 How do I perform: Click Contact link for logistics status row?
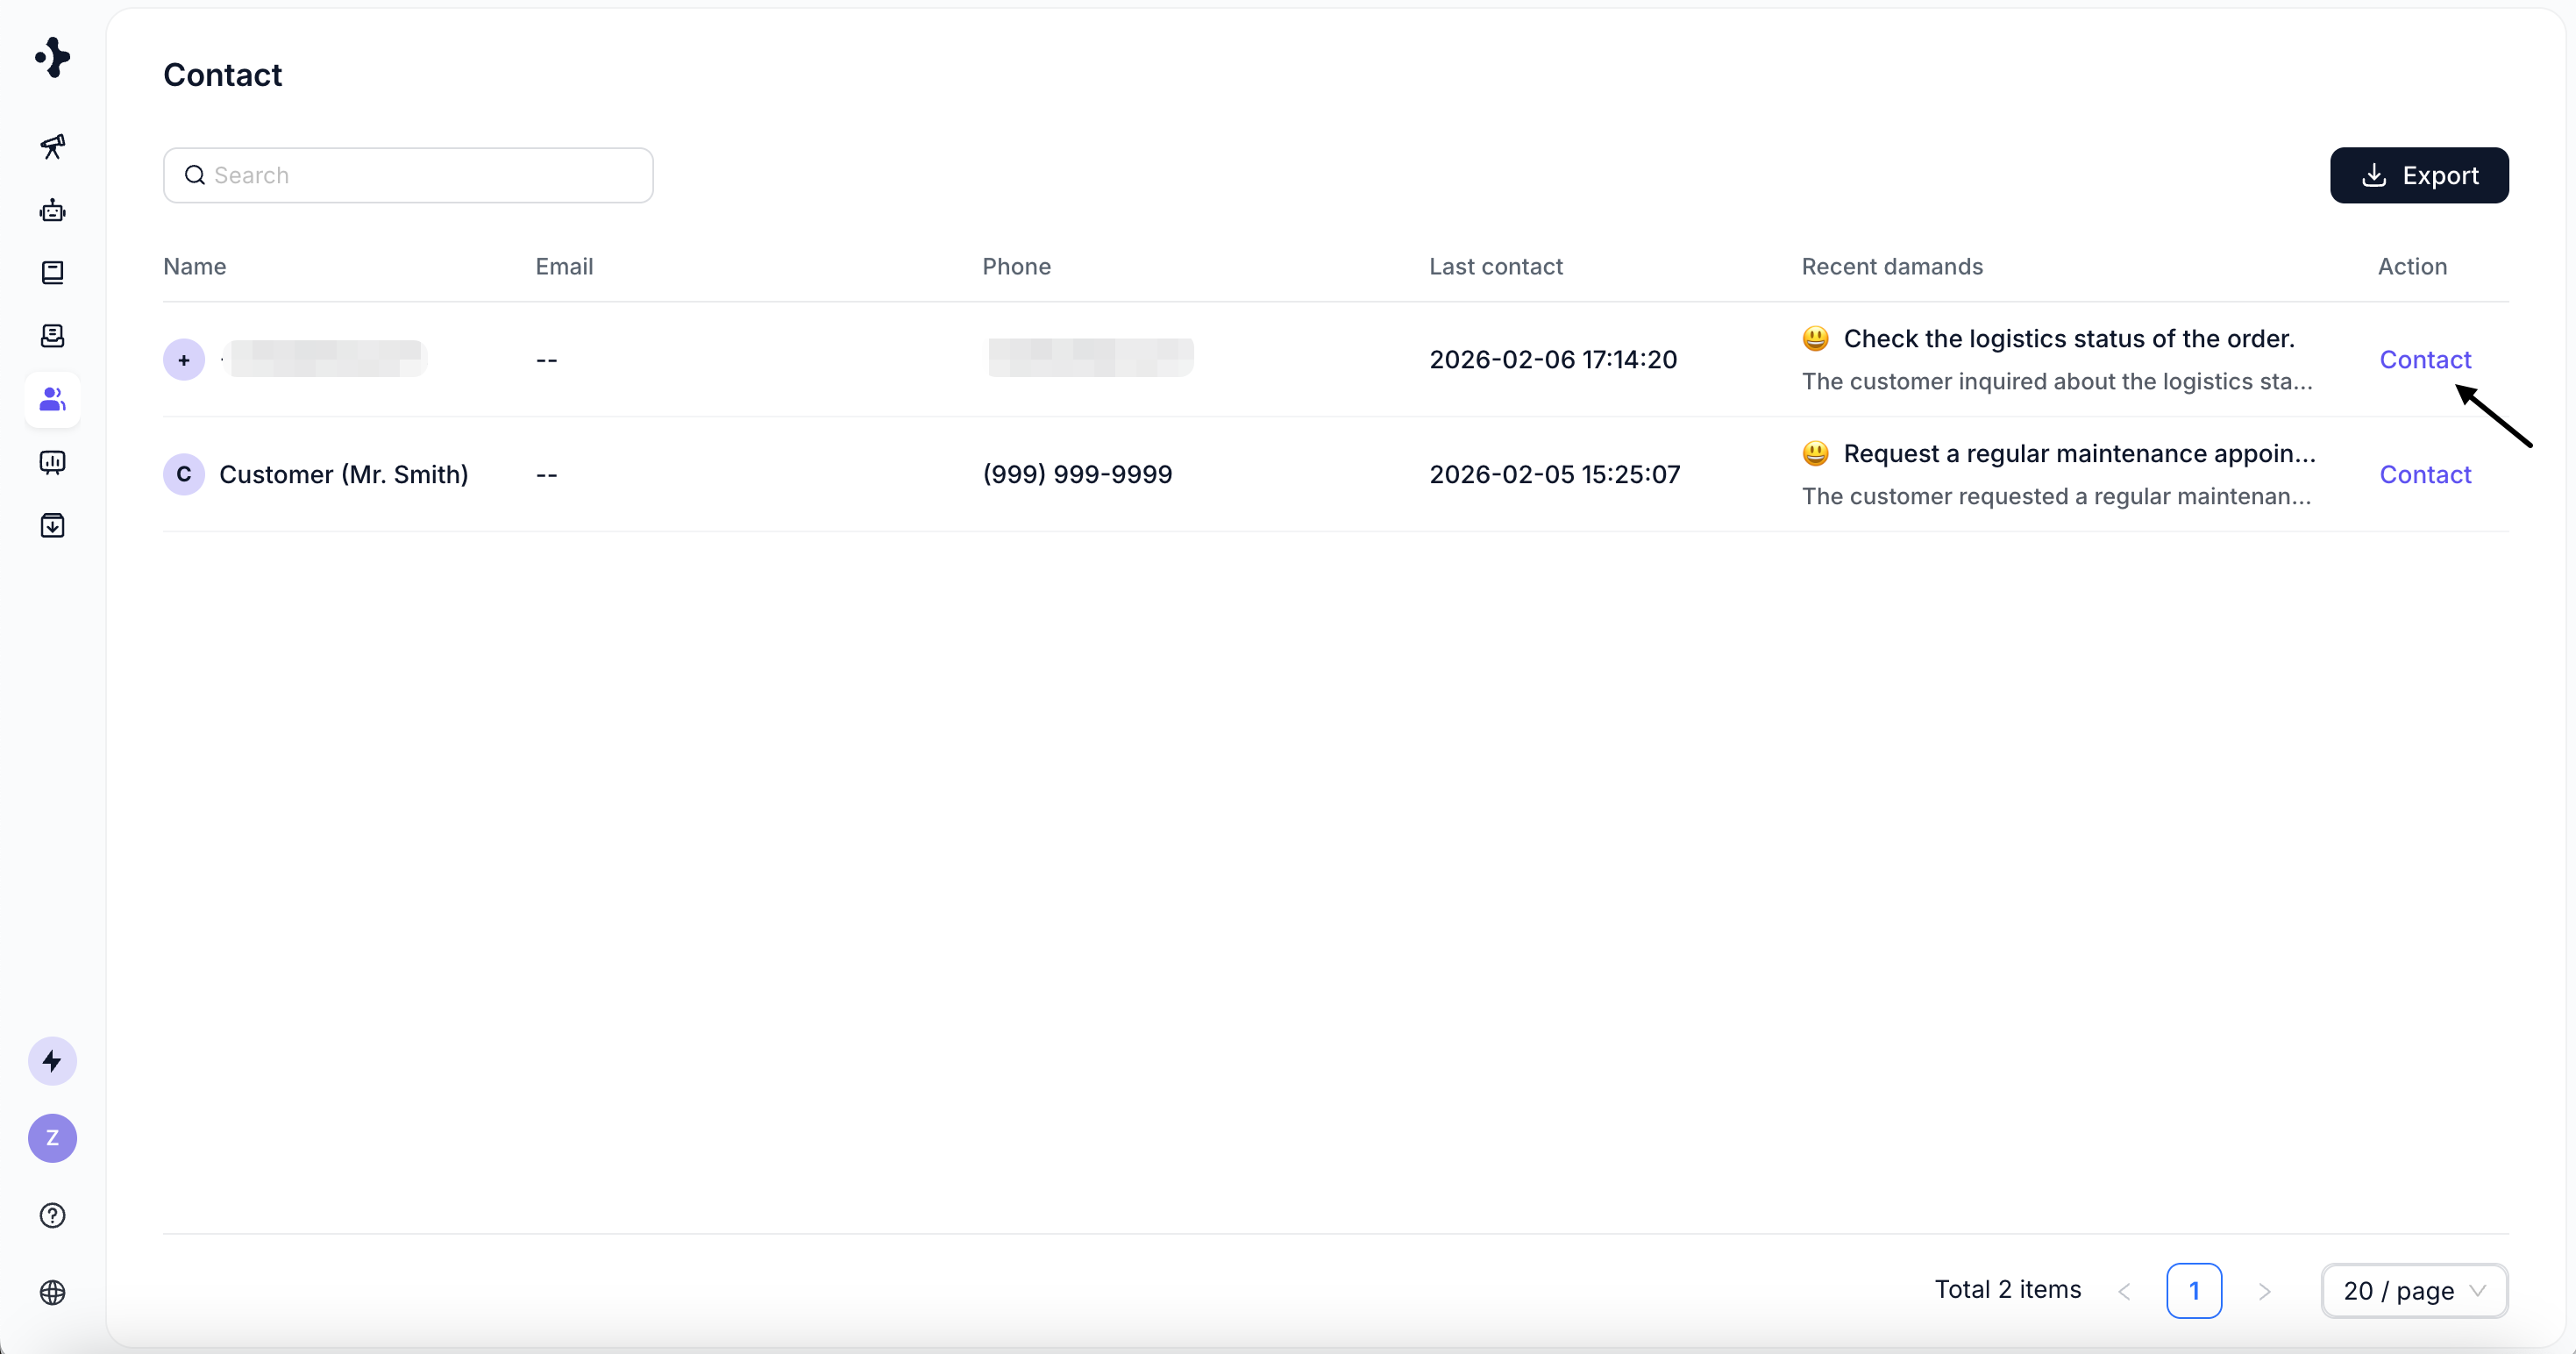click(x=2424, y=359)
